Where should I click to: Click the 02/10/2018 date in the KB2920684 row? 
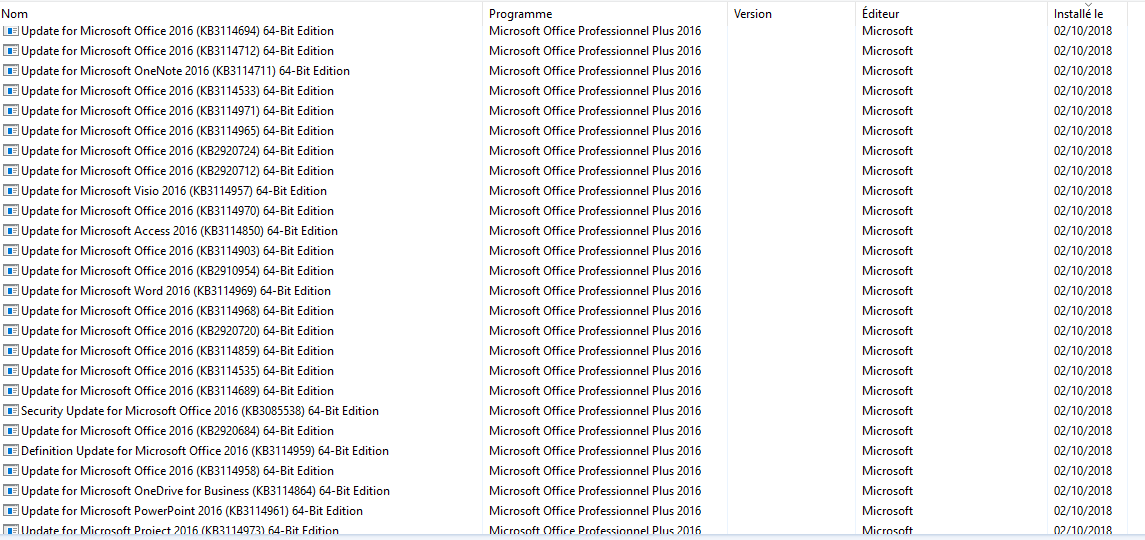(1083, 430)
